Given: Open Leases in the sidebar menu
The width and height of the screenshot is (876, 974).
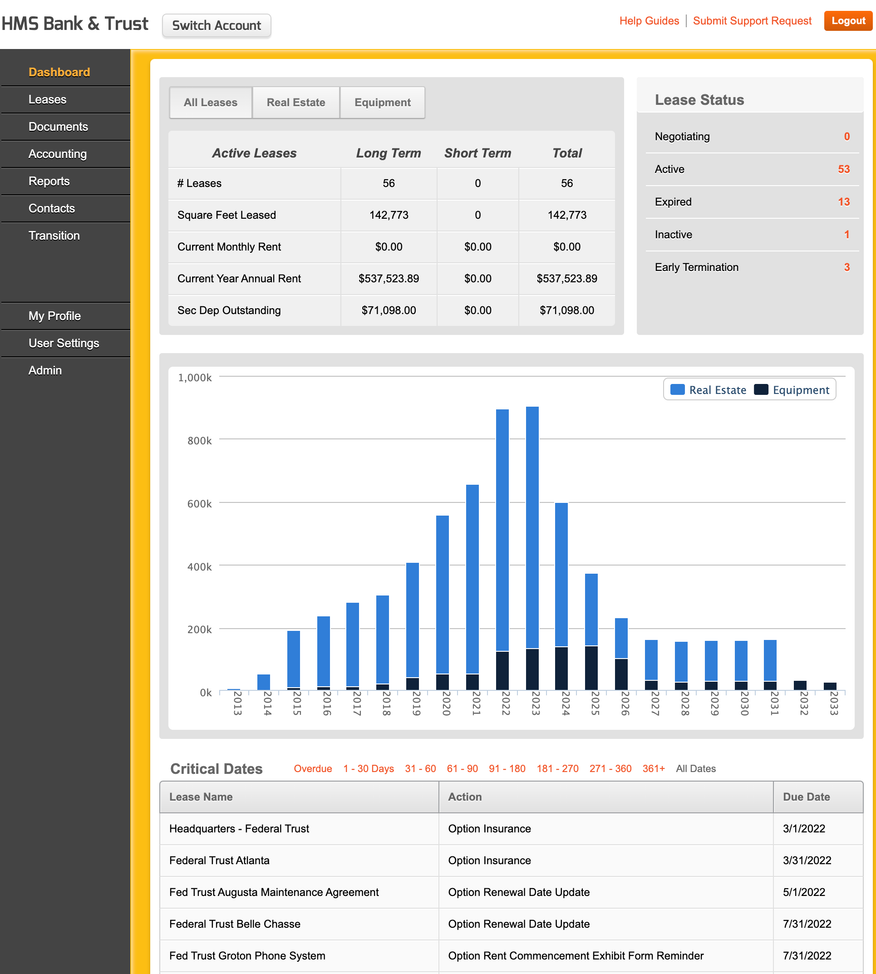Looking at the screenshot, I should 47,100.
